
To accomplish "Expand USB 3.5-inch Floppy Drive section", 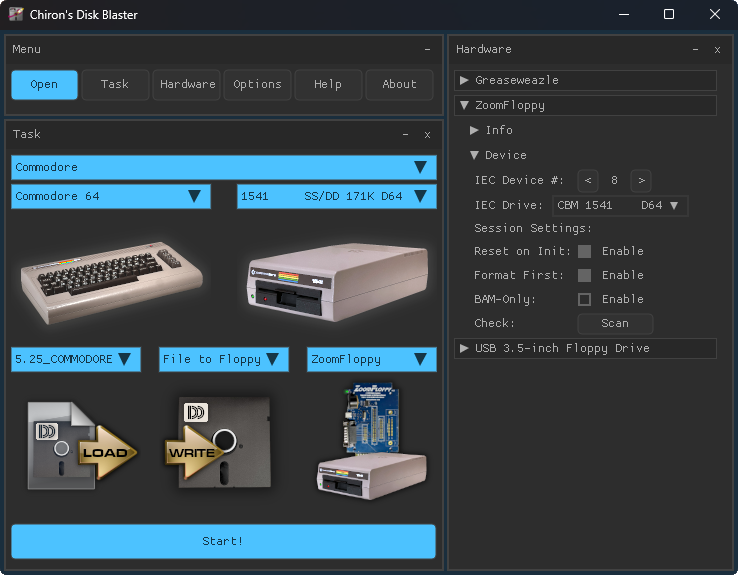I will 585,349.
